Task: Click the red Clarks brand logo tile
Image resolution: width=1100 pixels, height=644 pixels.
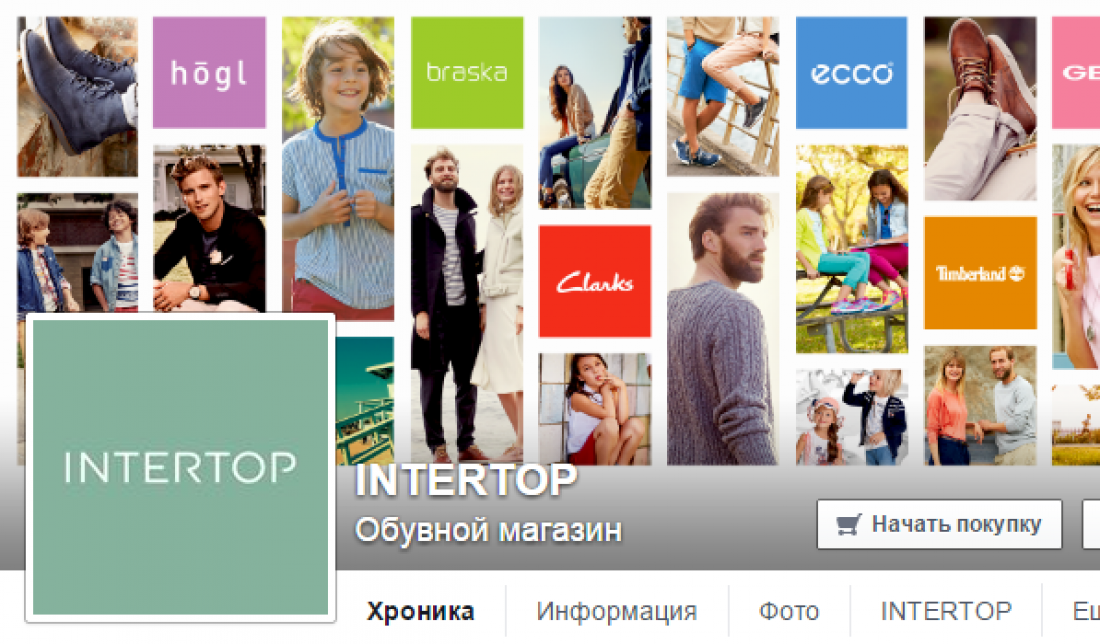Action: pos(595,281)
